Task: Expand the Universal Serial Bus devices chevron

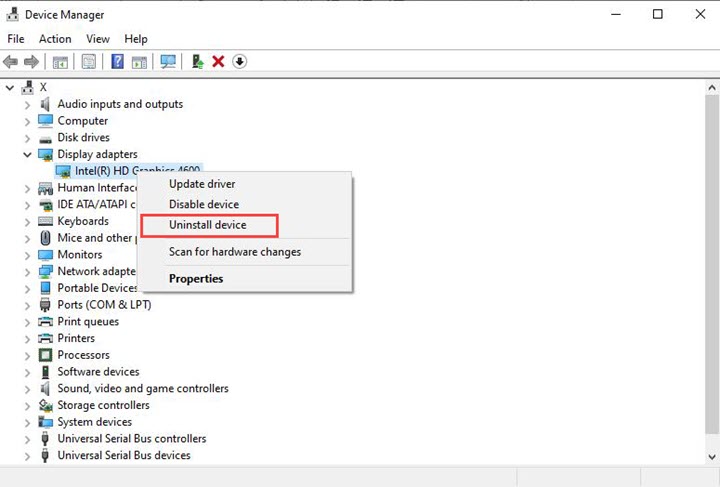Action: coord(27,456)
